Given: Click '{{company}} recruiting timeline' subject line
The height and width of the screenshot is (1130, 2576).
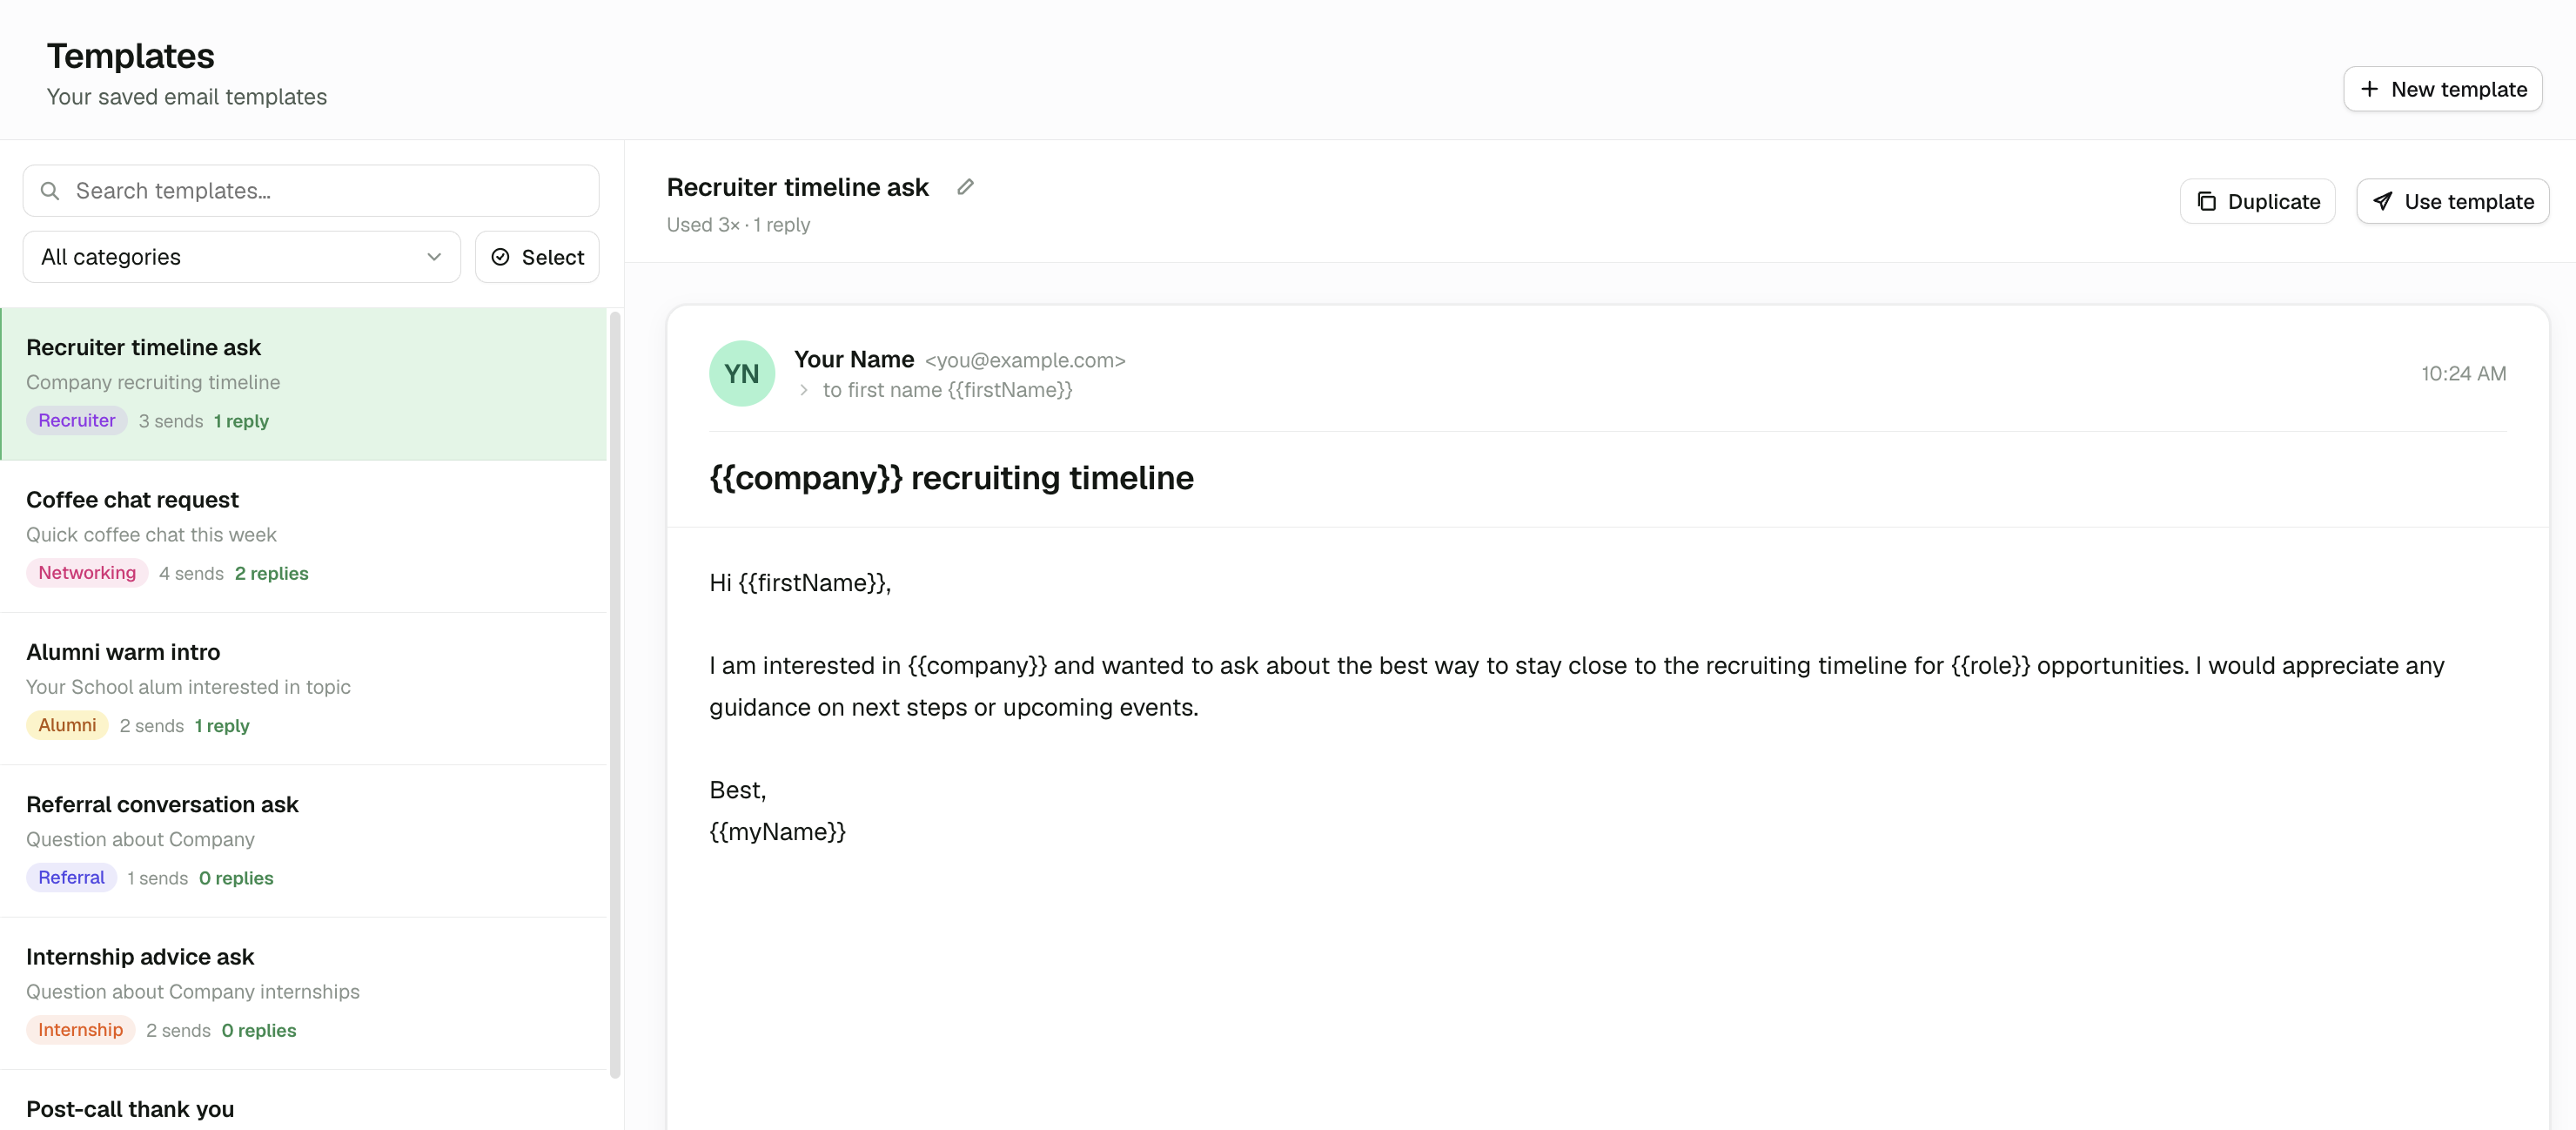Looking at the screenshot, I should coord(951,478).
